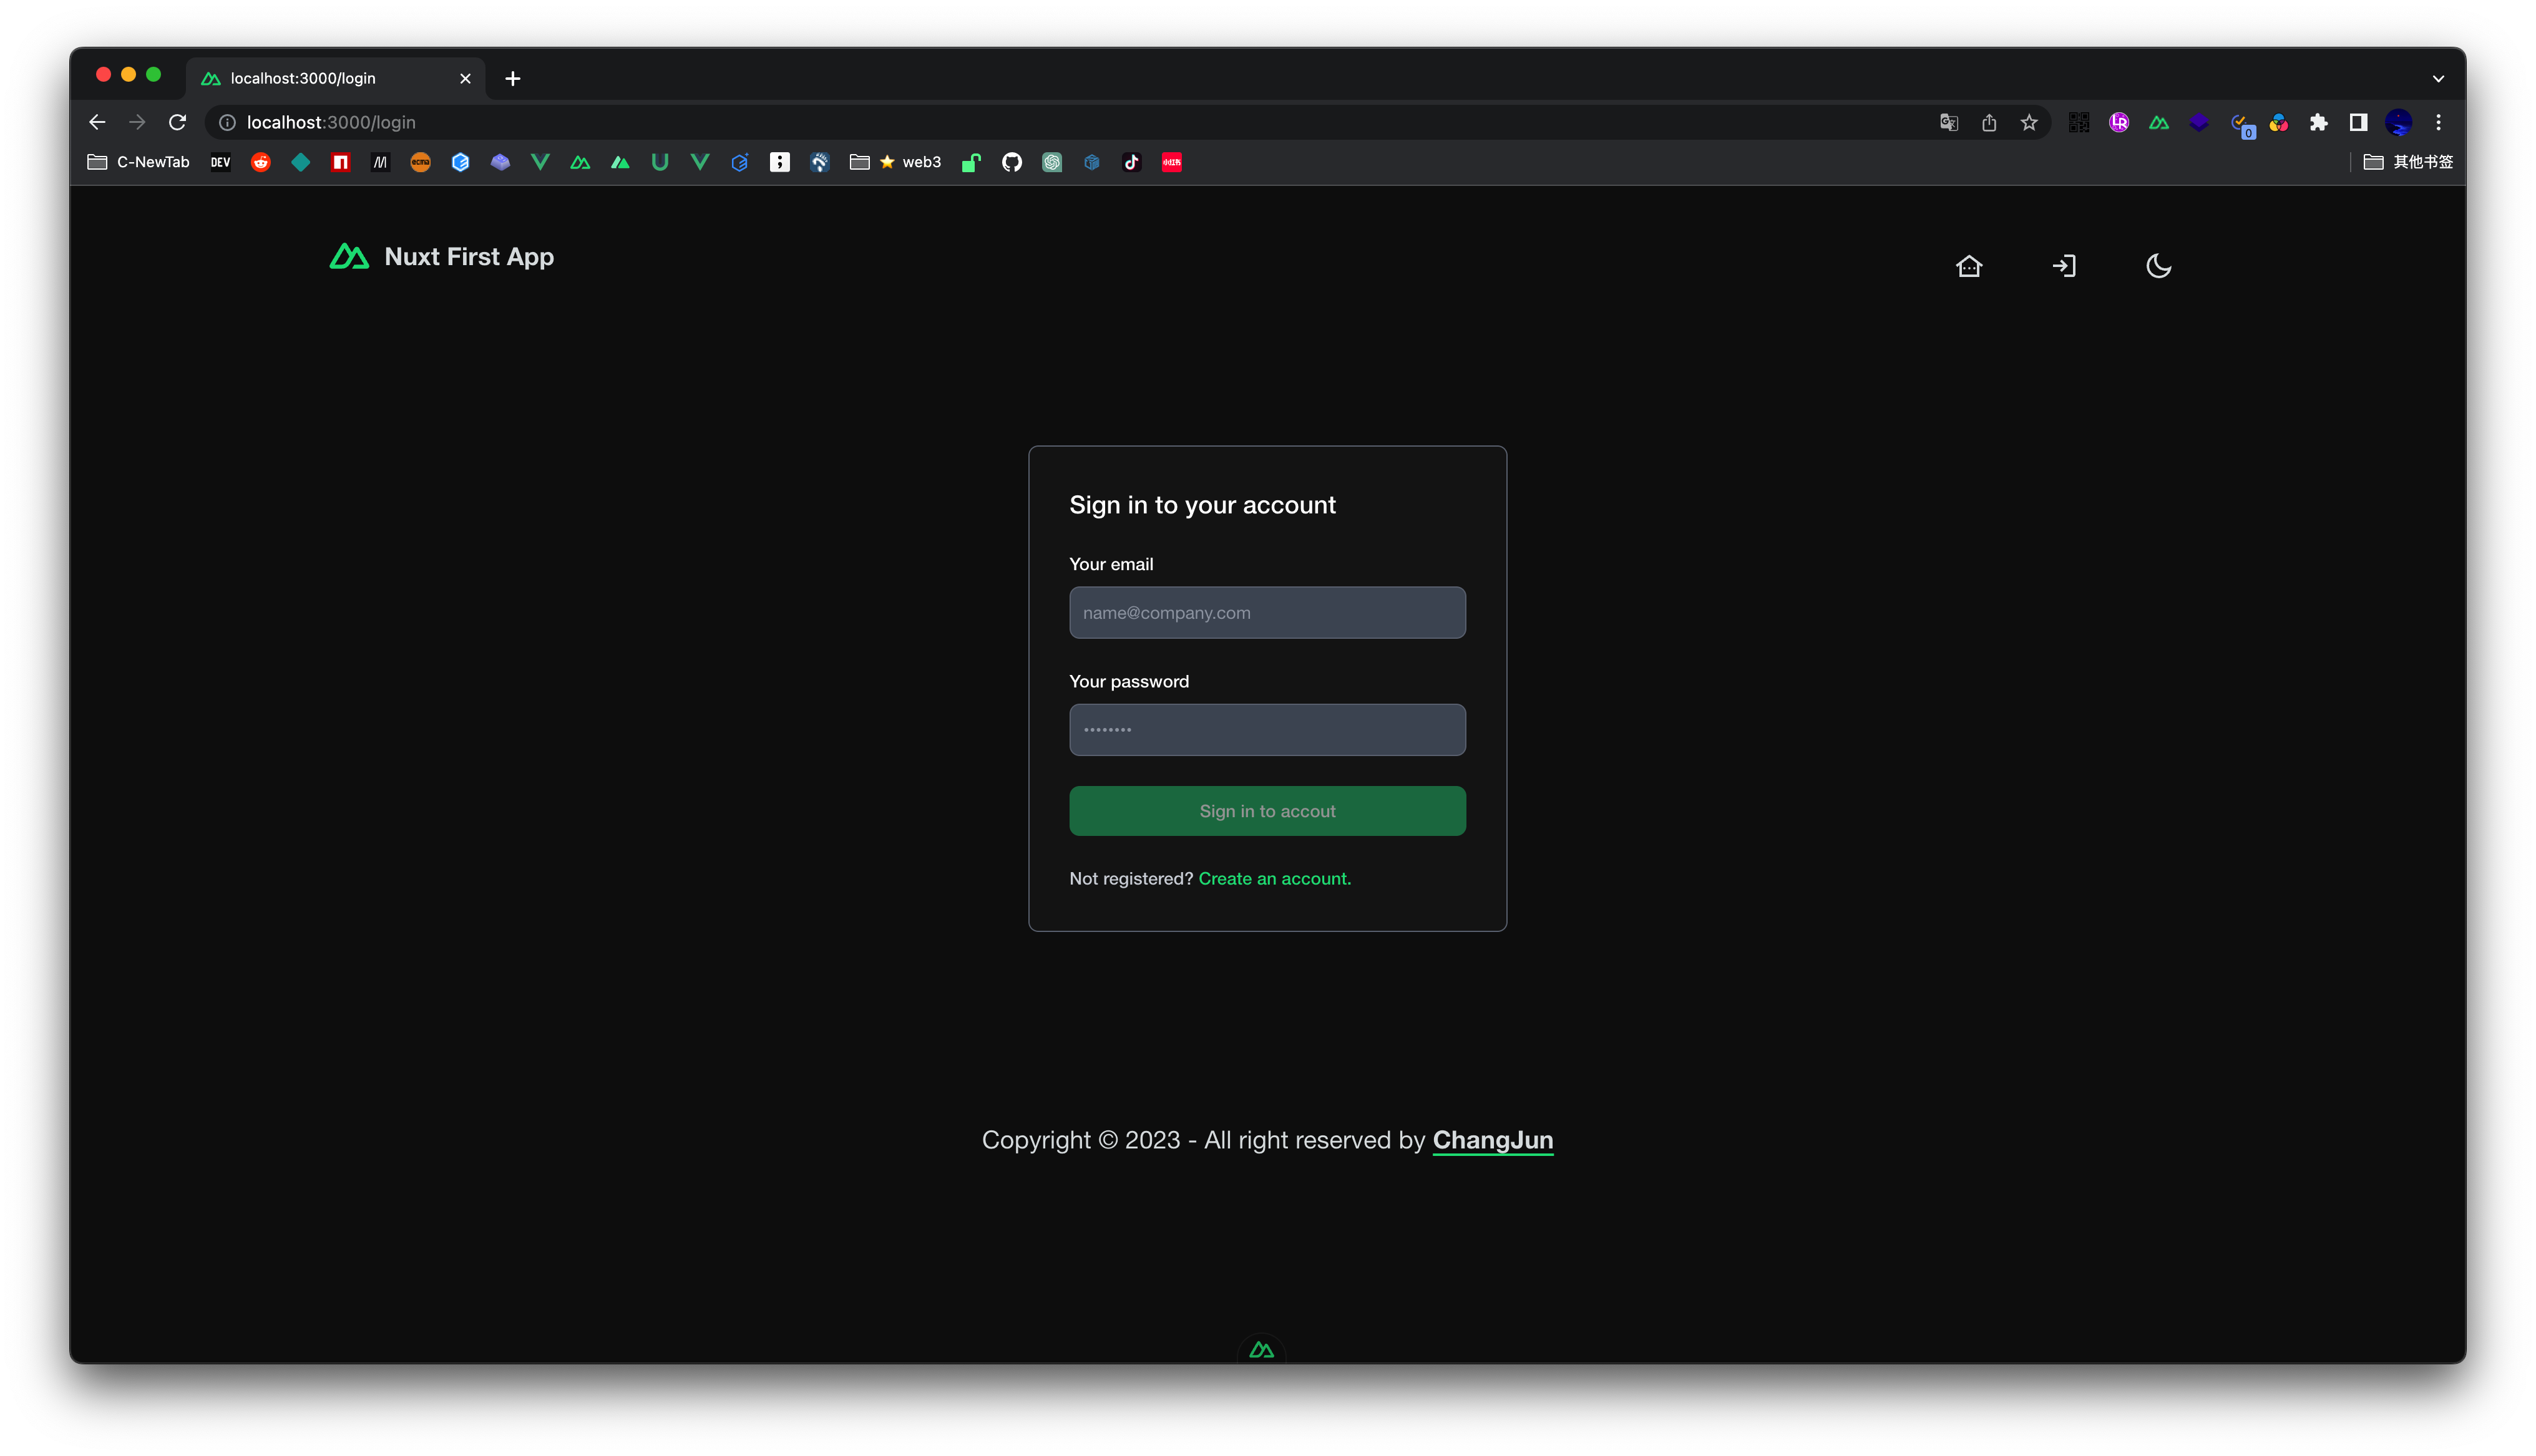
Task: Bookmark this page with star icon
Action: click(2028, 122)
